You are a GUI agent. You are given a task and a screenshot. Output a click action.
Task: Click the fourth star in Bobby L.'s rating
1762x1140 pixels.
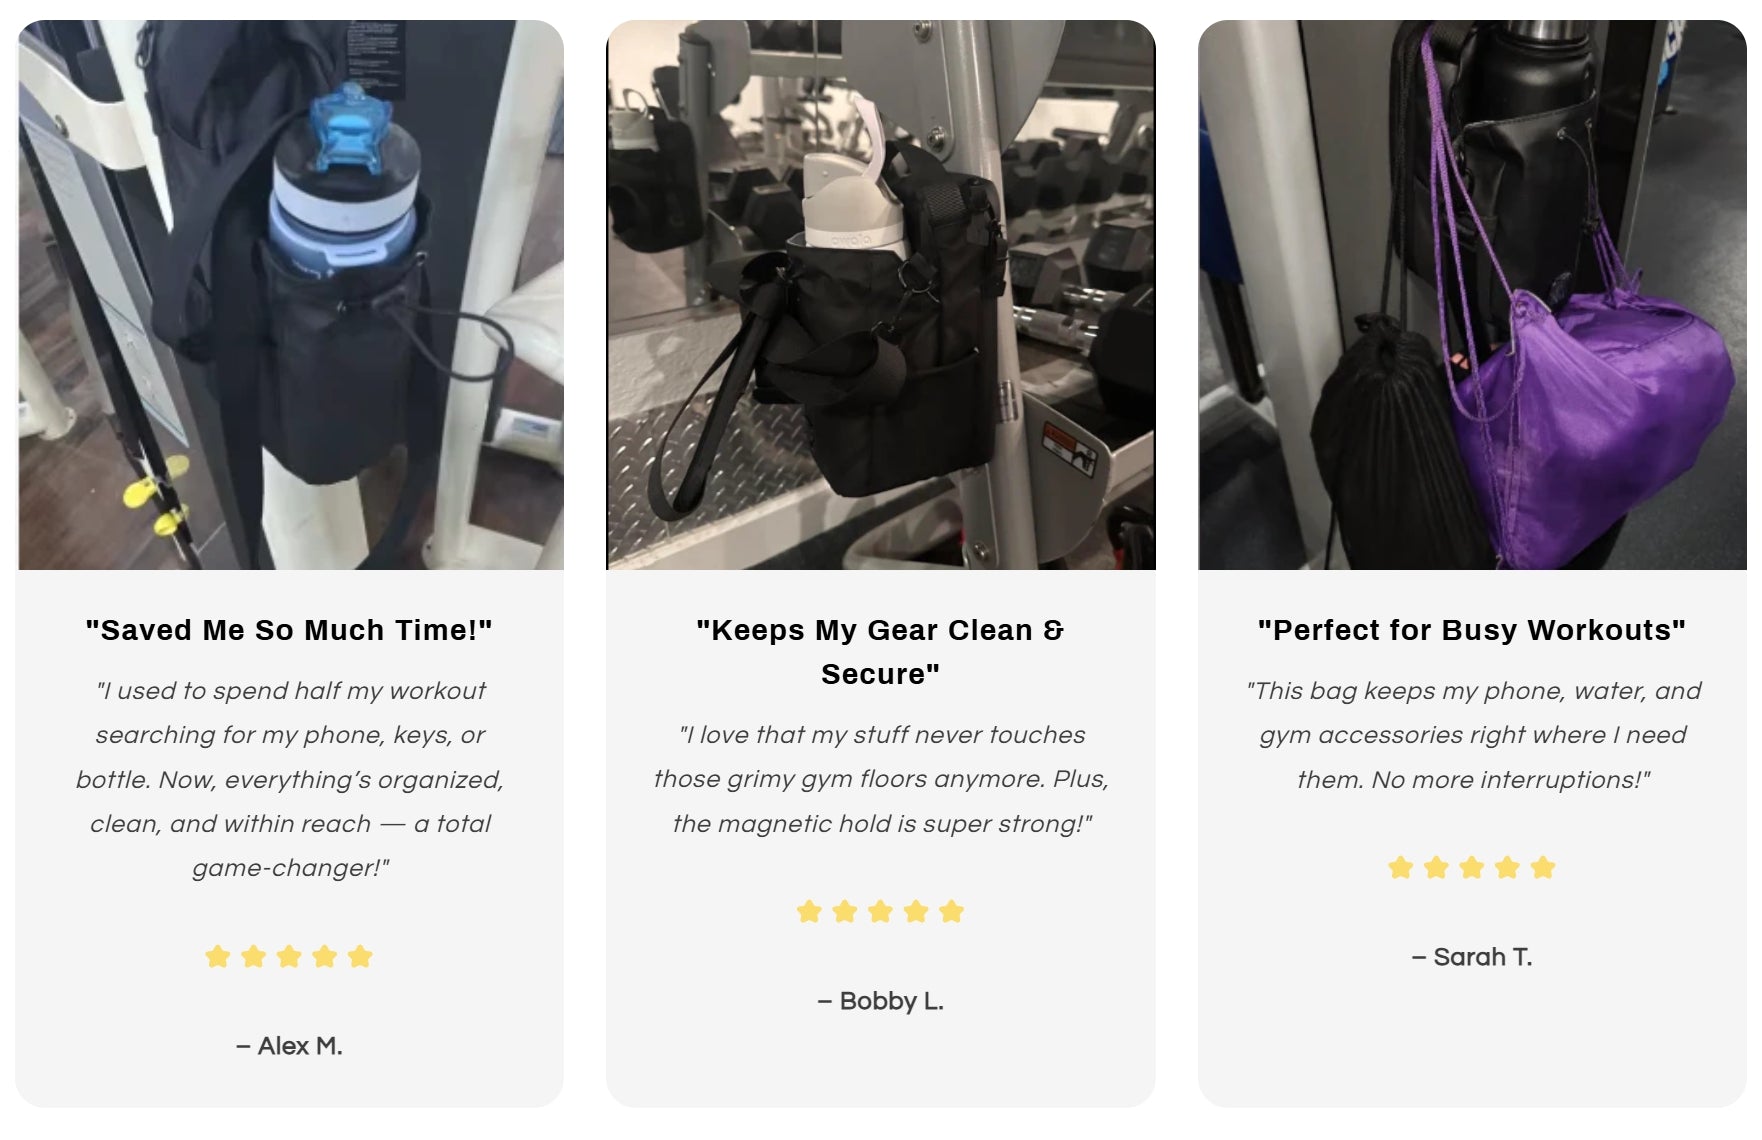point(916,912)
